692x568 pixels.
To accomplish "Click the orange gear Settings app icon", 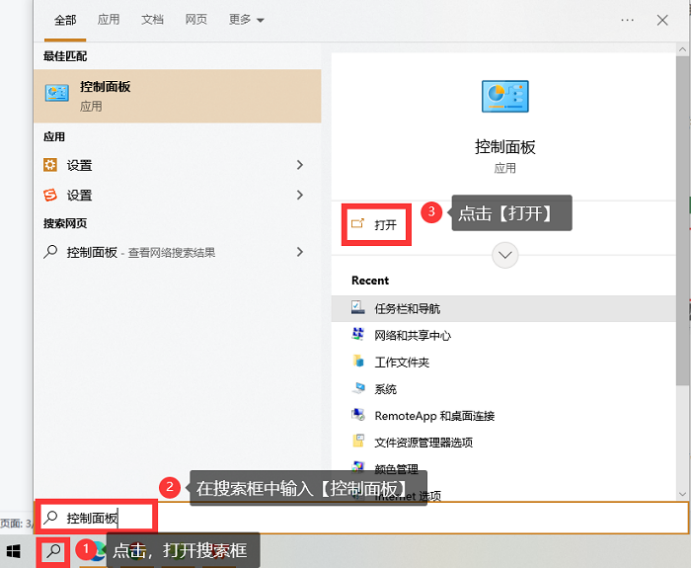I will [50, 165].
